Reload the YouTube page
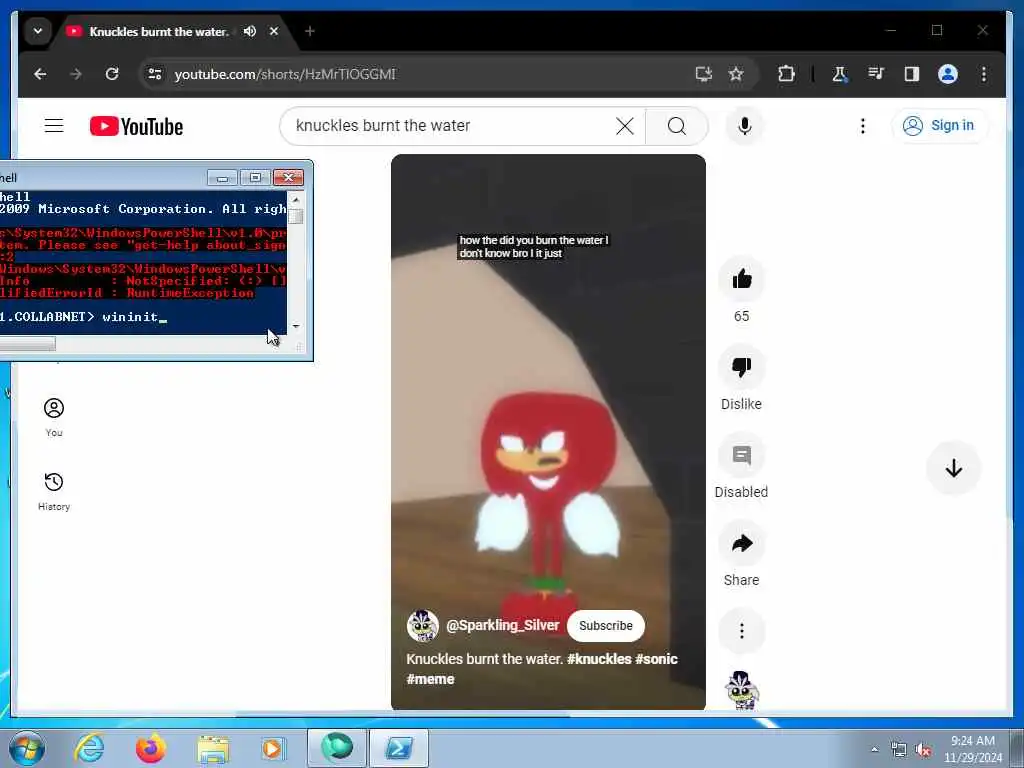This screenshot has height=768, width=1024. (x=112, y=74)
